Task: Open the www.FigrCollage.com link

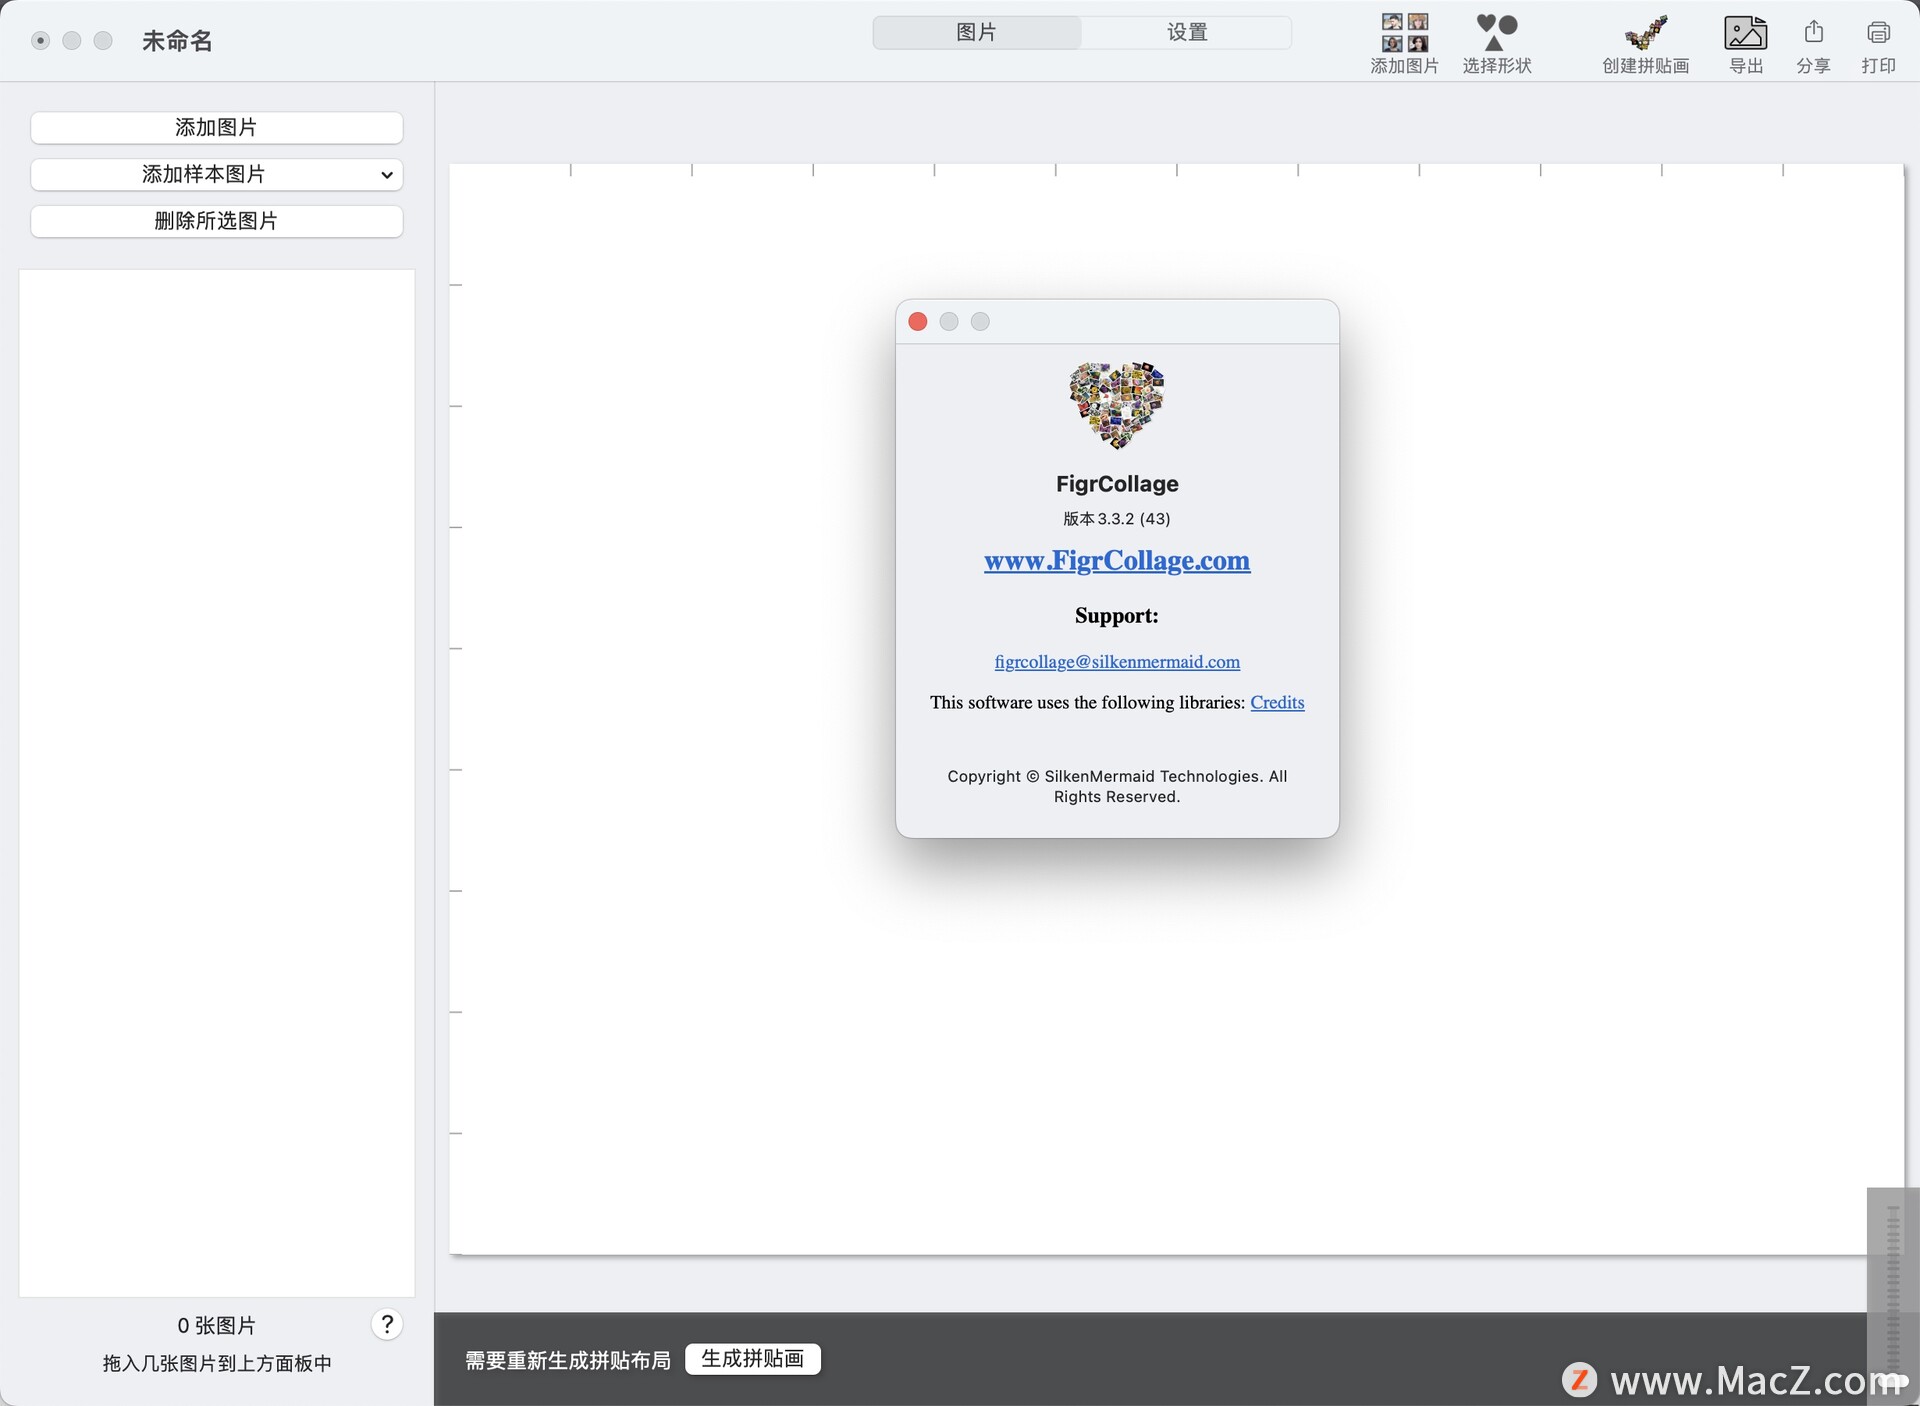Action: [x=1117, y=560]
